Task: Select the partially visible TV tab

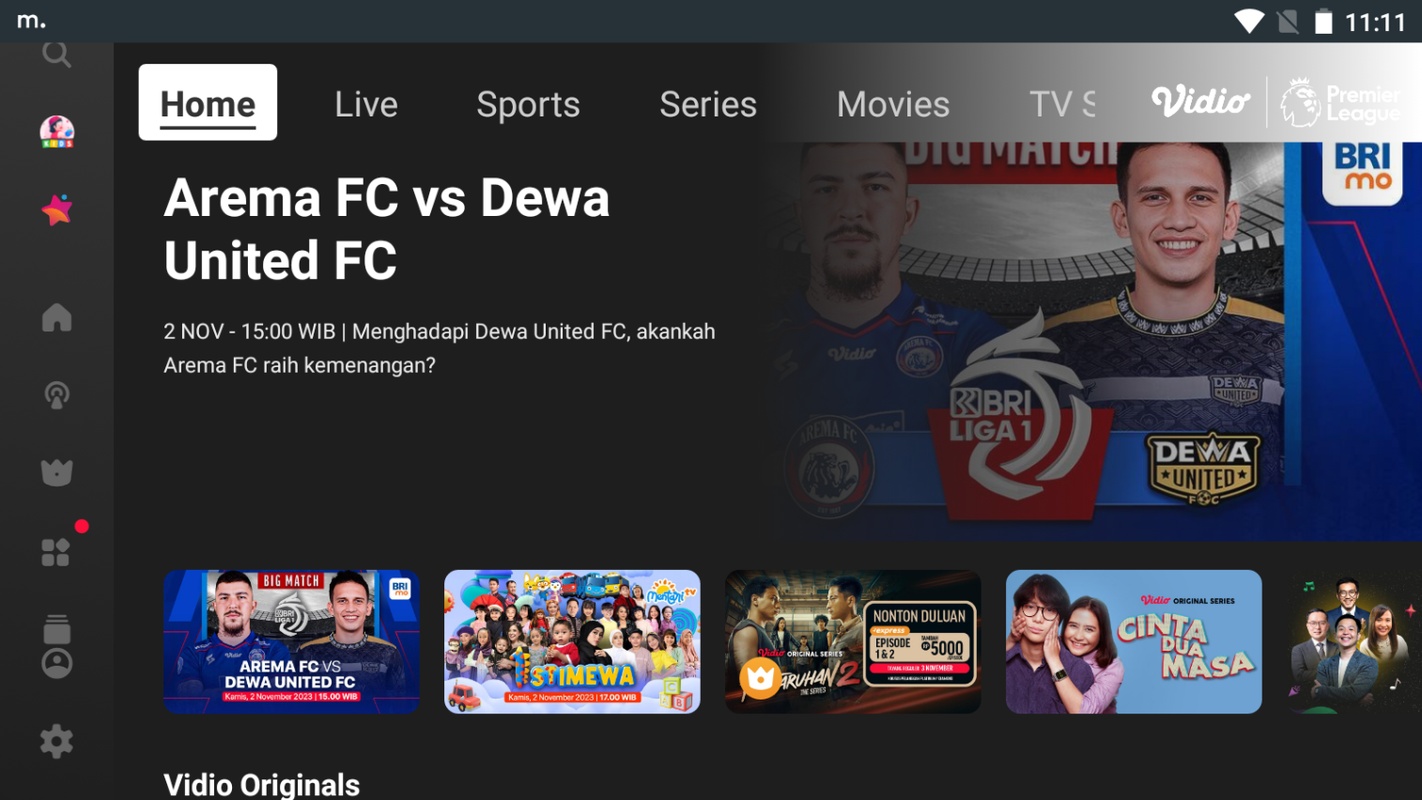Action: 1062,104
